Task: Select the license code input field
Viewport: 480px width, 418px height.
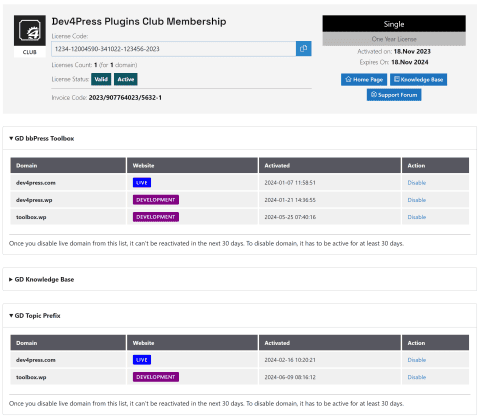Action: 174,49
